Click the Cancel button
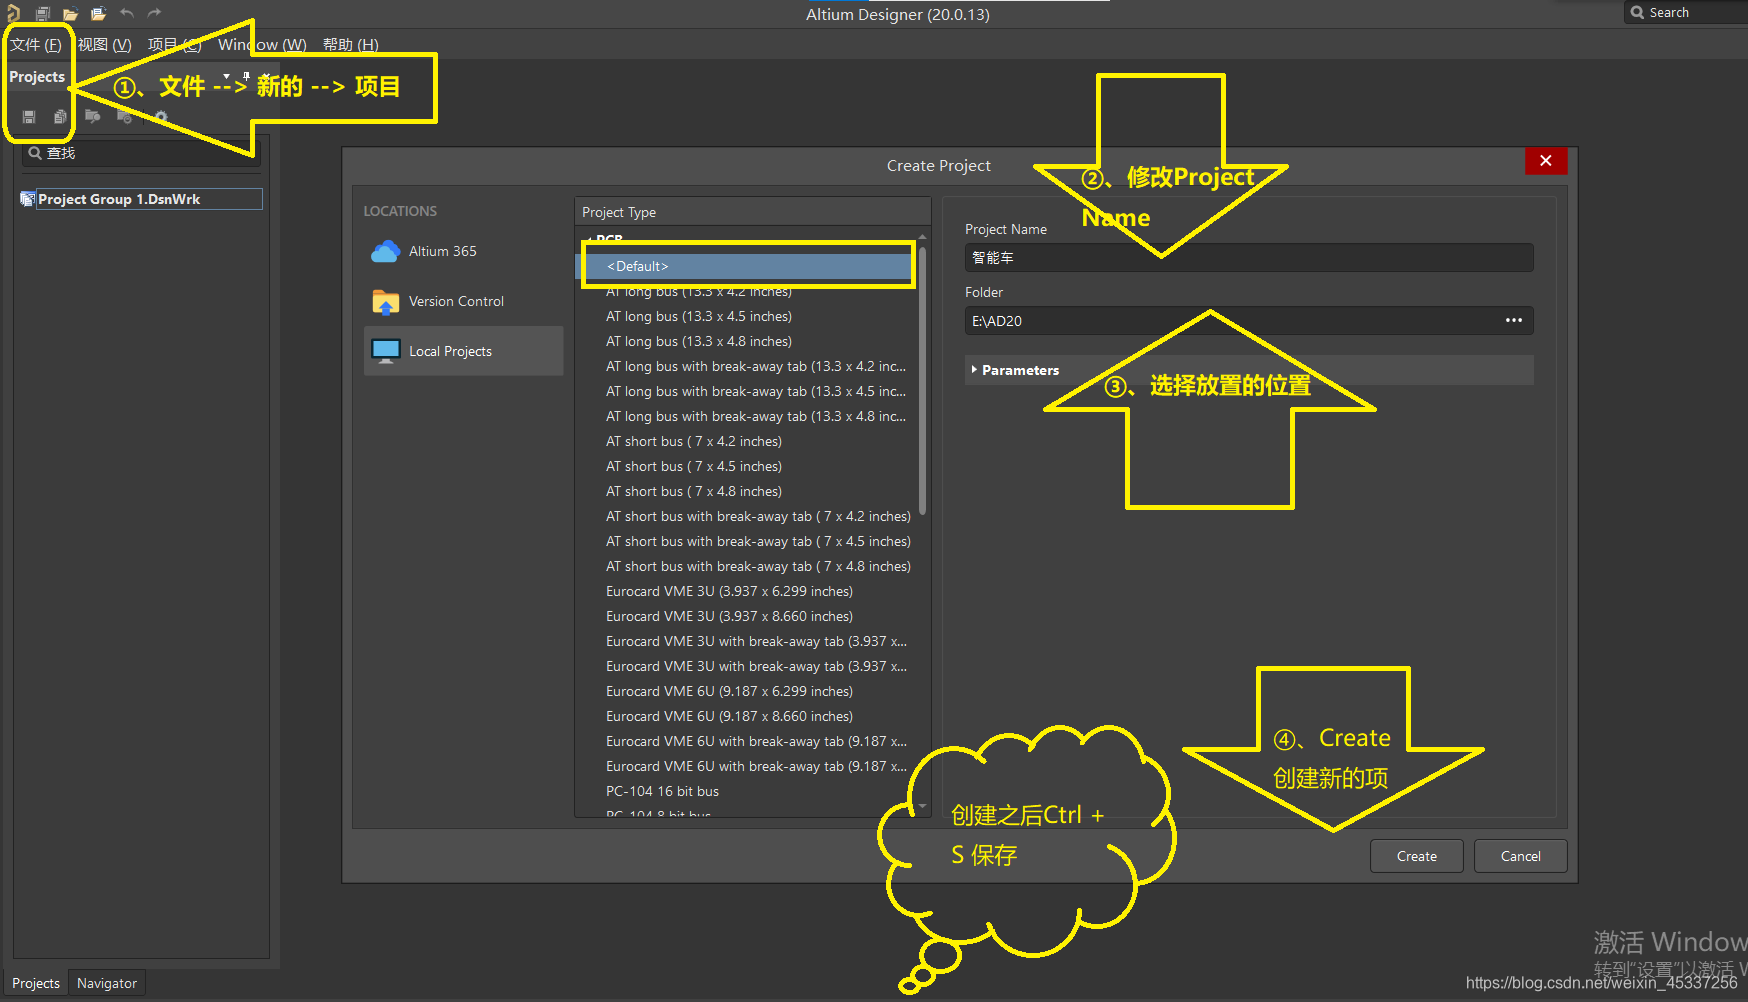This screenshot has height=1002, width=1748. tap(1520, 856)
